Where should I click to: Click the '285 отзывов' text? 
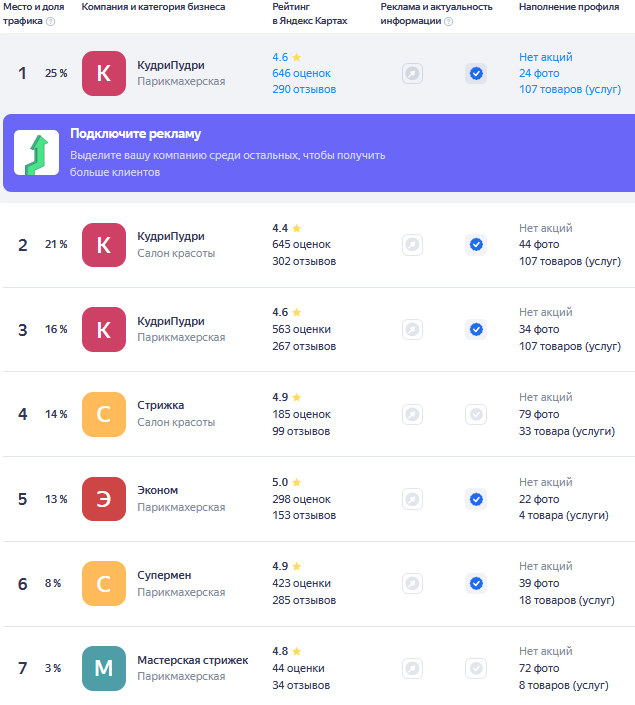304,600
